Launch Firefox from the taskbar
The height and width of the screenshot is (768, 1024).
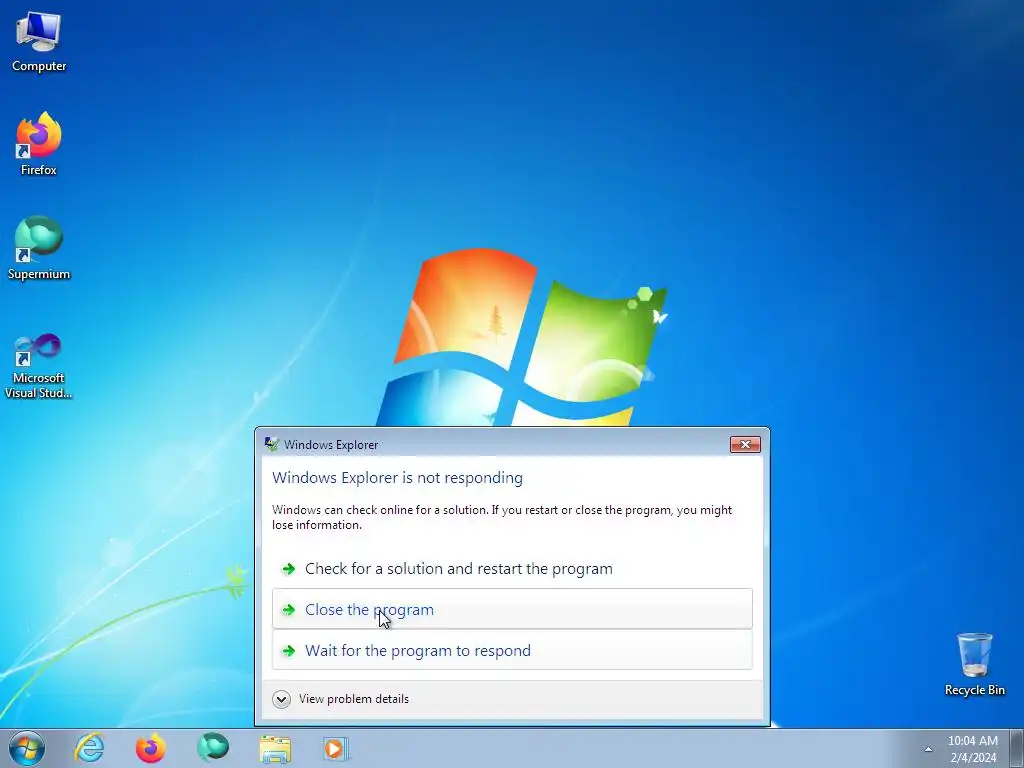tap(151, 748)
